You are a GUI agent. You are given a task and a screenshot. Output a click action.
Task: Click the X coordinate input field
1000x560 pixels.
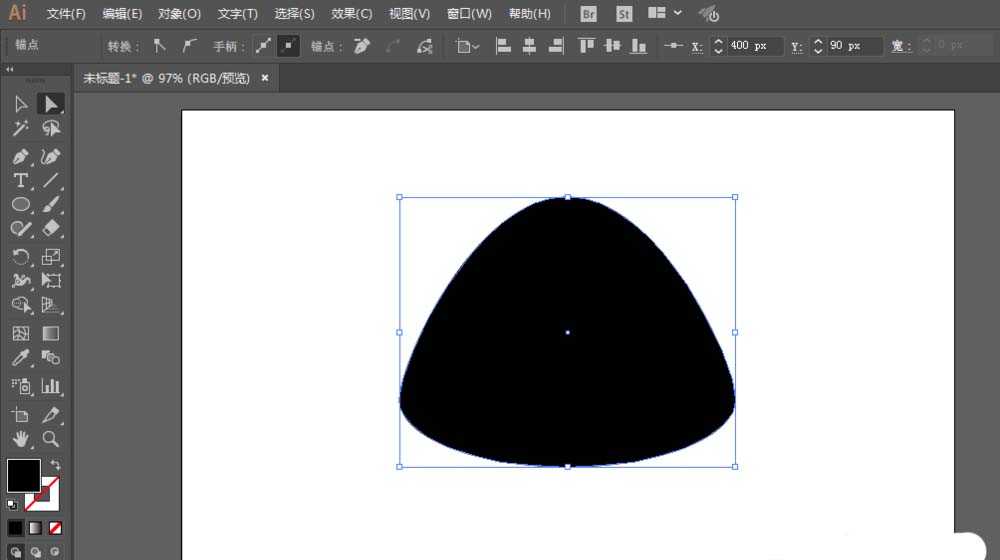[753, 46]
